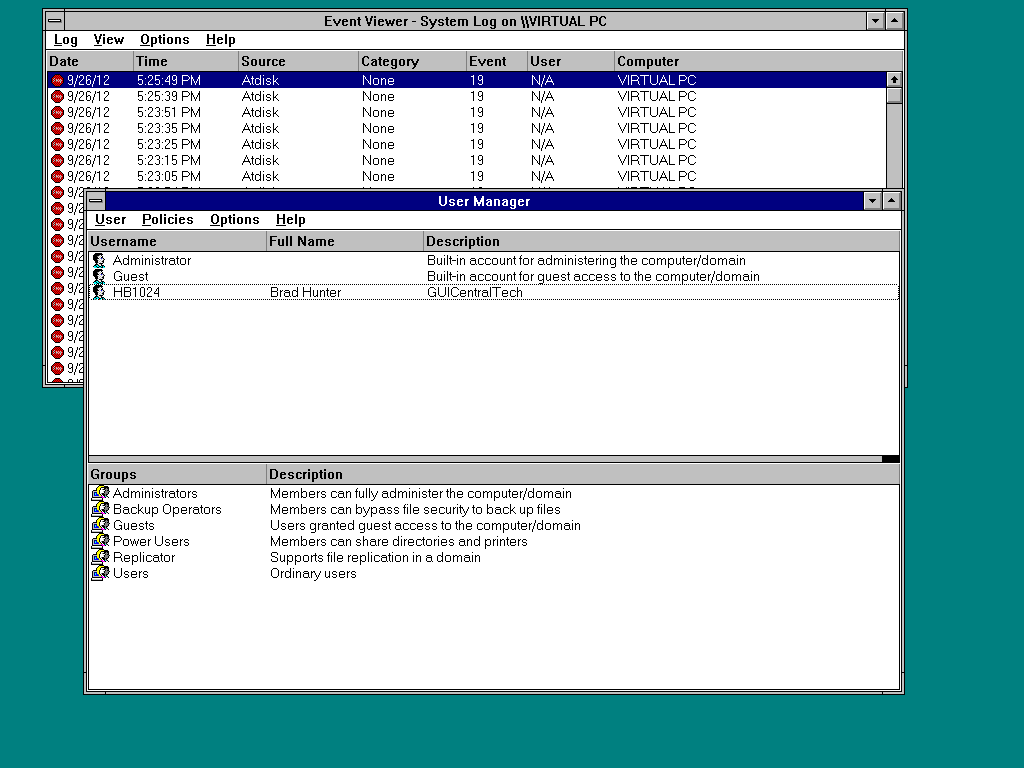Image resolution: width=1024 pixels, height=768 pixels.
Task: Click the GUICentralTech description
Action: (x=475, y=293)
